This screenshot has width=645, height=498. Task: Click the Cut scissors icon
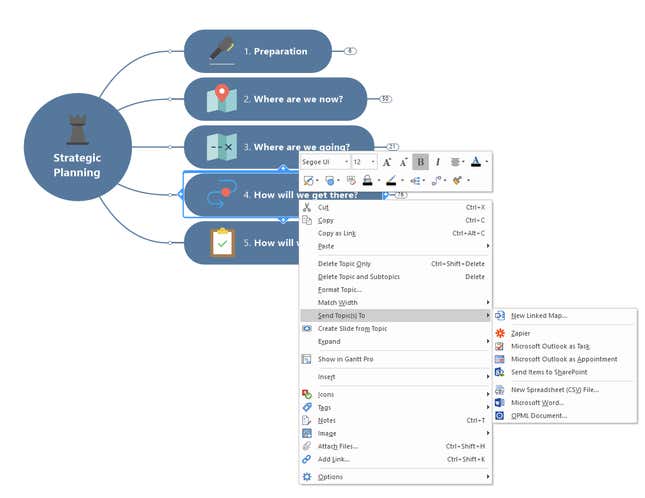(x=307, y=207)
